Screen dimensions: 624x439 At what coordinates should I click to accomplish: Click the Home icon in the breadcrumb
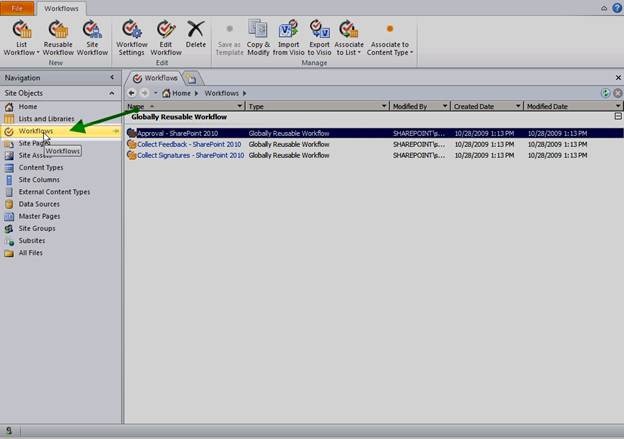coord(166,93)
